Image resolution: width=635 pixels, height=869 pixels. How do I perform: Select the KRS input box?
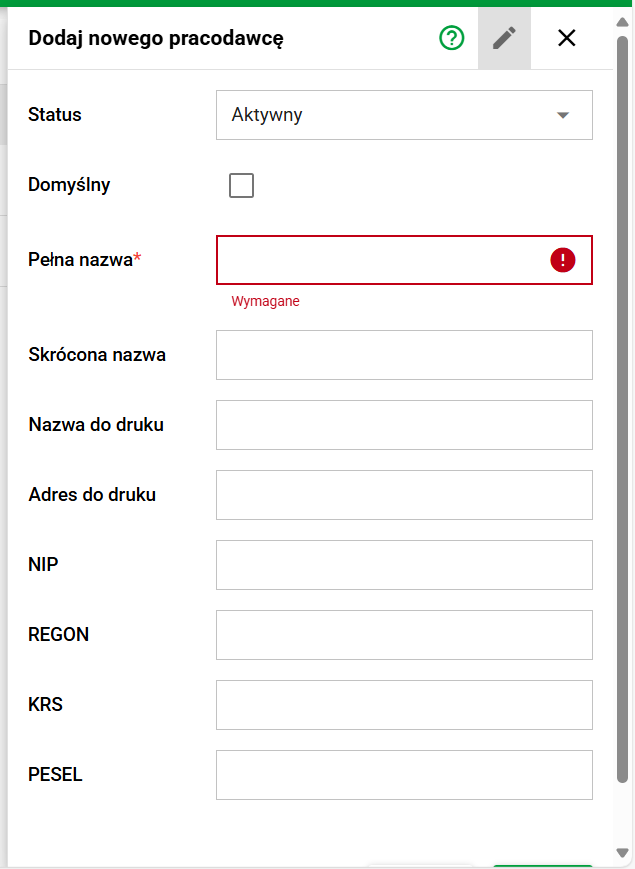point(404,705)
